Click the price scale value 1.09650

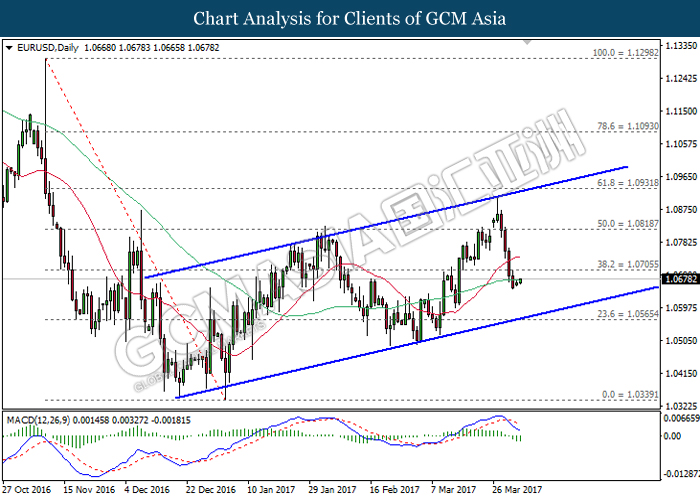point(681,177)
